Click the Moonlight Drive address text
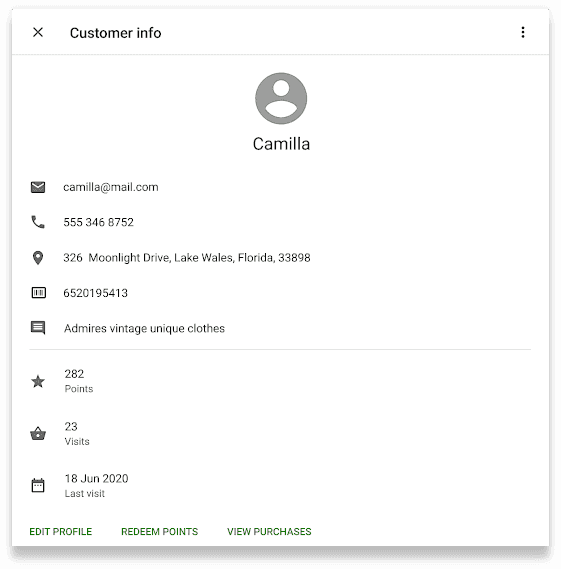Viewport: 561px width, 569px height. click(187, 258)
